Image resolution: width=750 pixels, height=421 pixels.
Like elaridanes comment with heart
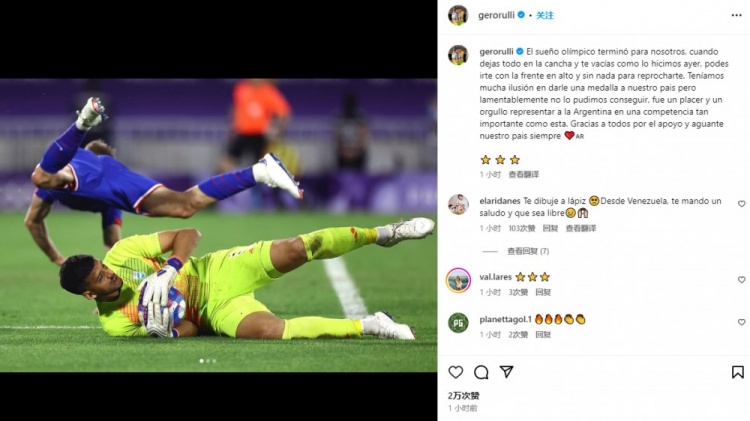[741, 204]
